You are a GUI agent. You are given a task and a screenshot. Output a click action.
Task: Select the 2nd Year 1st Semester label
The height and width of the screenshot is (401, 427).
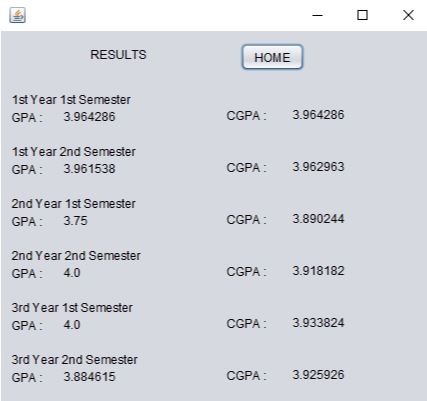point(73,204)
